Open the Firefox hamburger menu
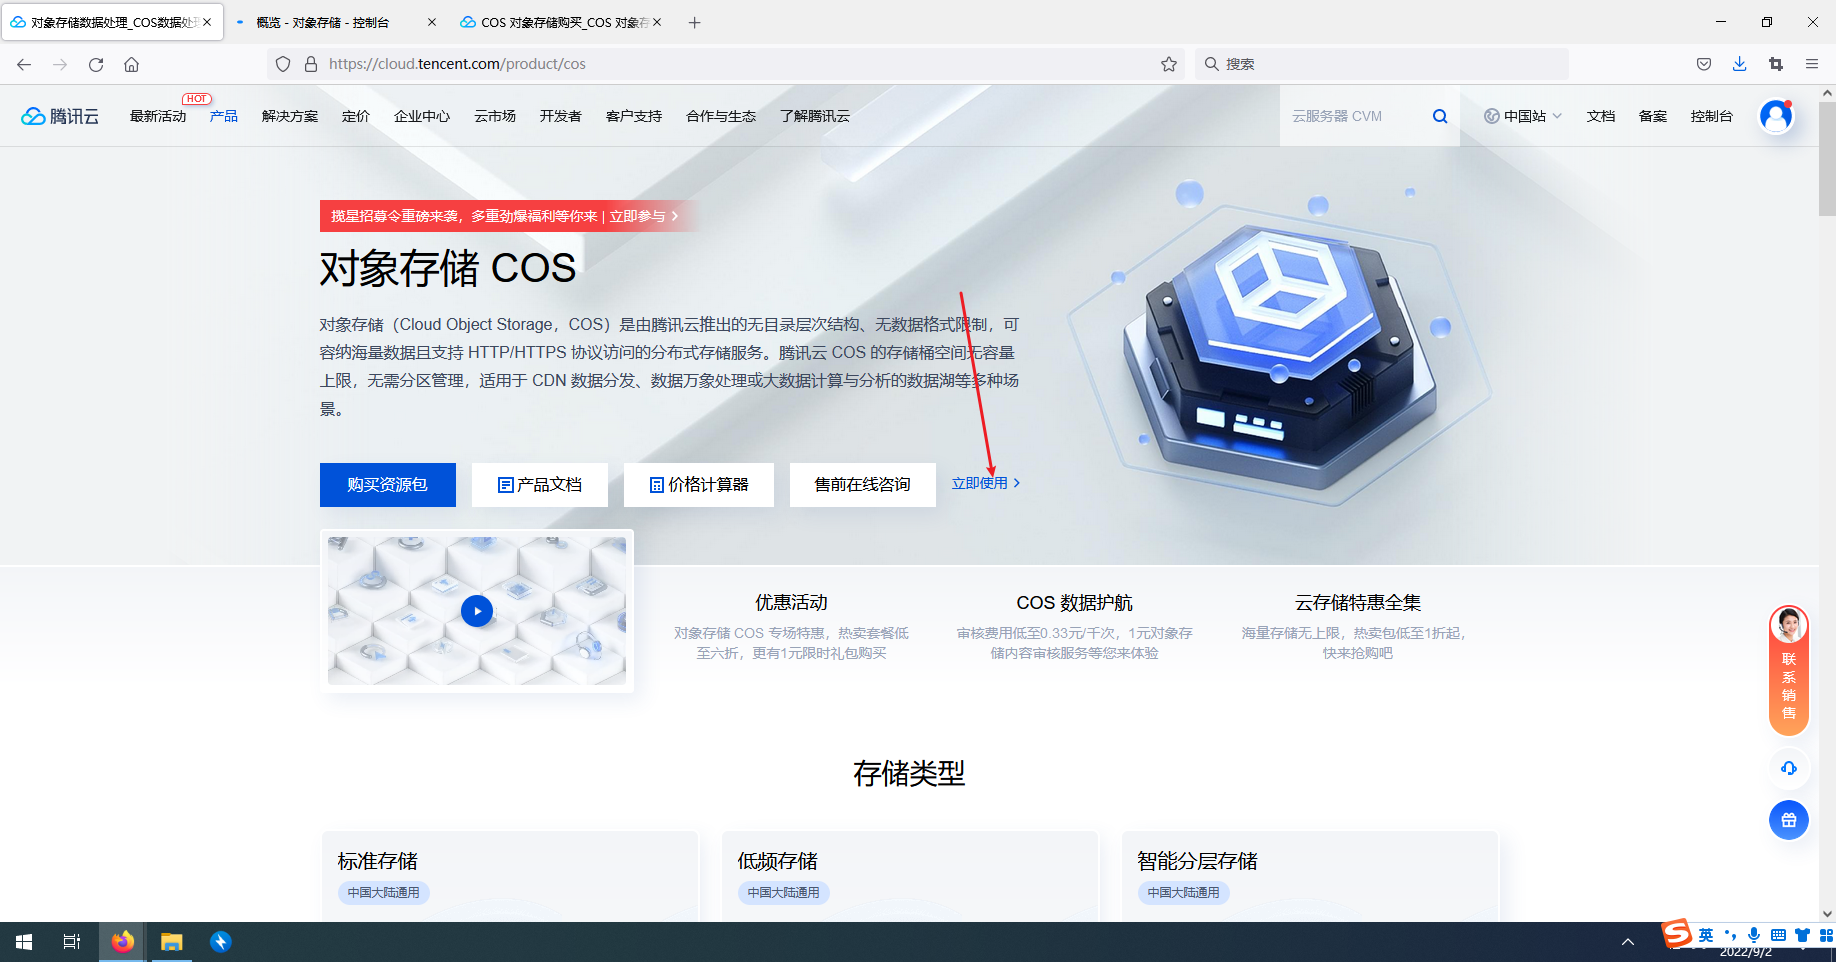Image resolution: width=1836 pixels, height=962 pixels. 1812,63
